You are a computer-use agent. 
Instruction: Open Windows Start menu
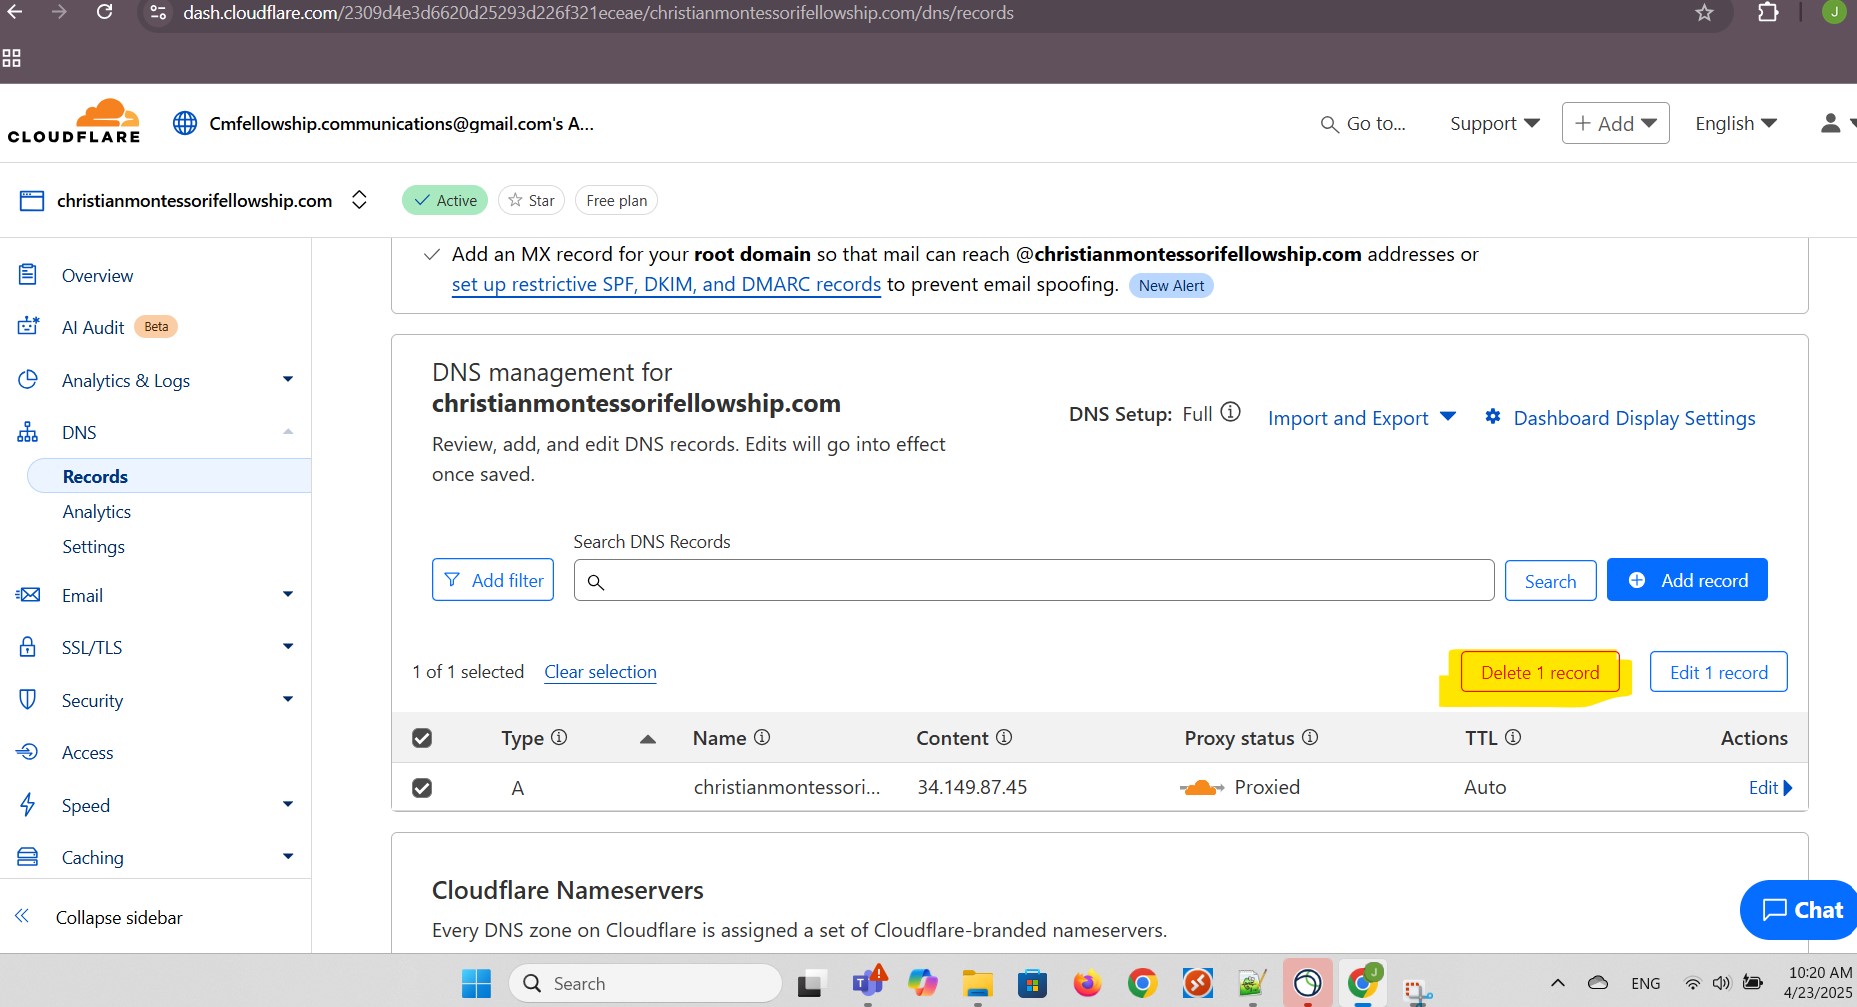(x=476, y=984)
